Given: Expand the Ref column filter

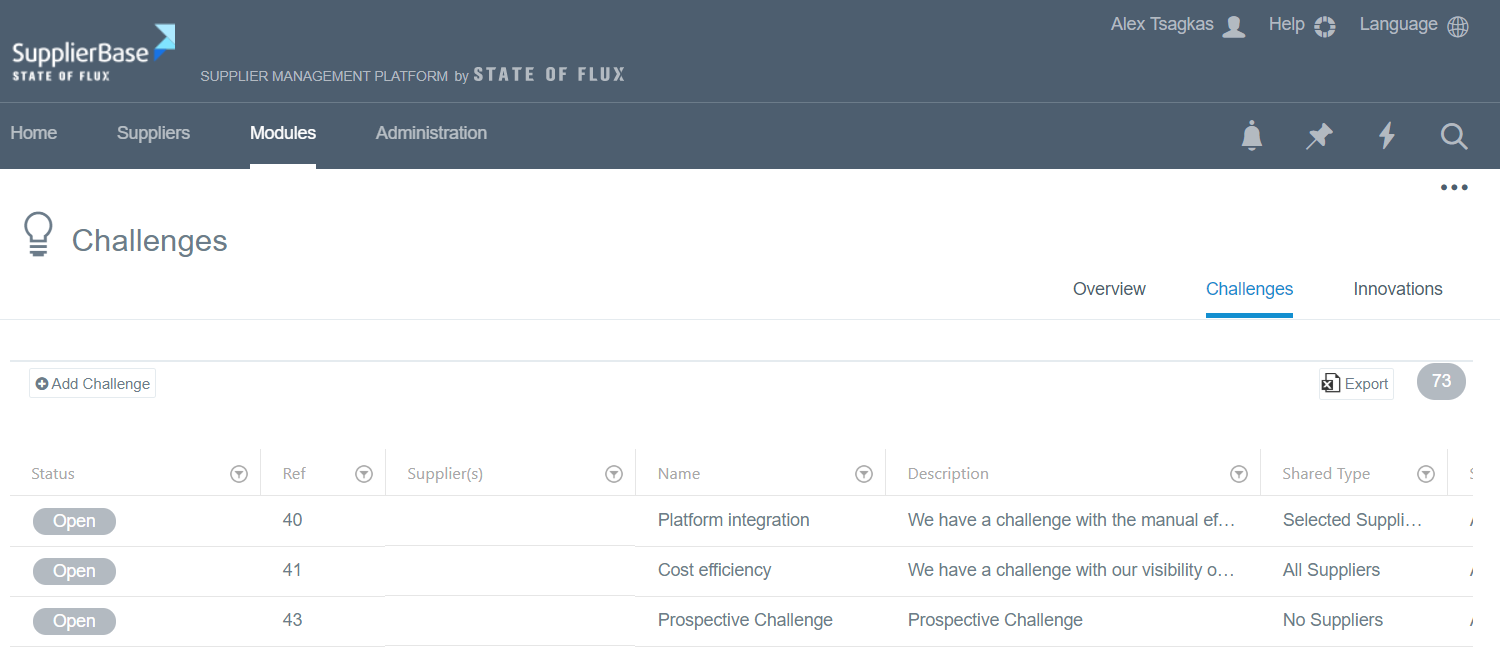Looking at the screenshot, I should pyautogui.click(x=364, y=474).
